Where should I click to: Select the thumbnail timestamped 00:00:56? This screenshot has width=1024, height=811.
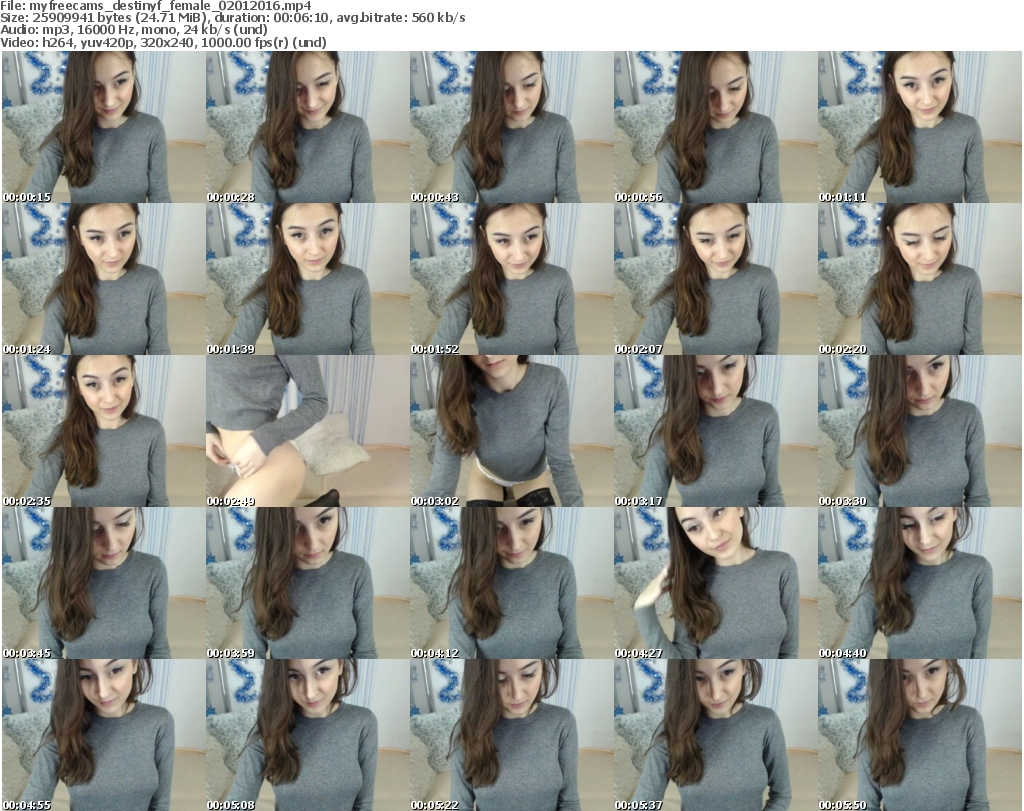click(x=716, y=127)
